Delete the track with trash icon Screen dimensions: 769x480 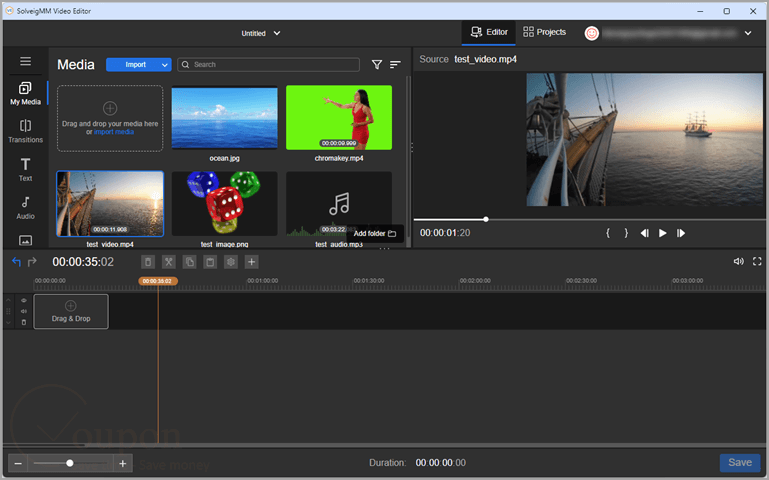[x=24, y=322]
